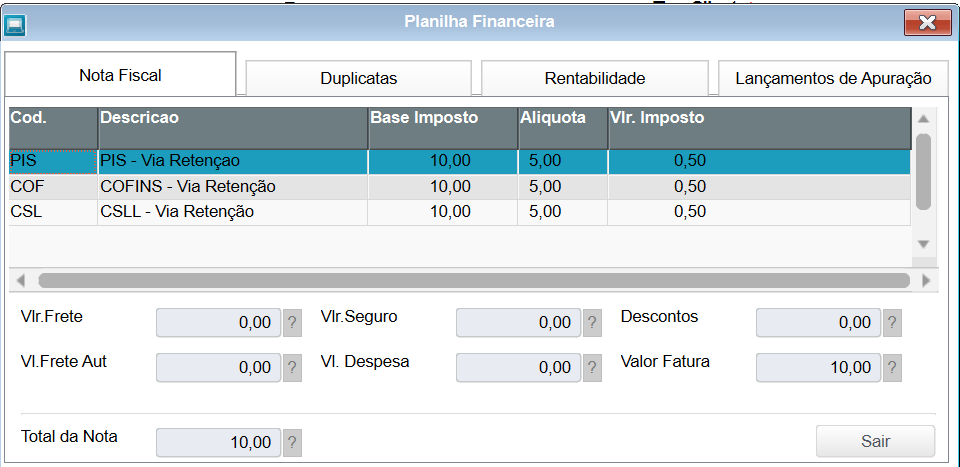Focus the Valor Fatura input field
Image resolution: width=960 pixels, height=467 pixels.
pos(817,368)
